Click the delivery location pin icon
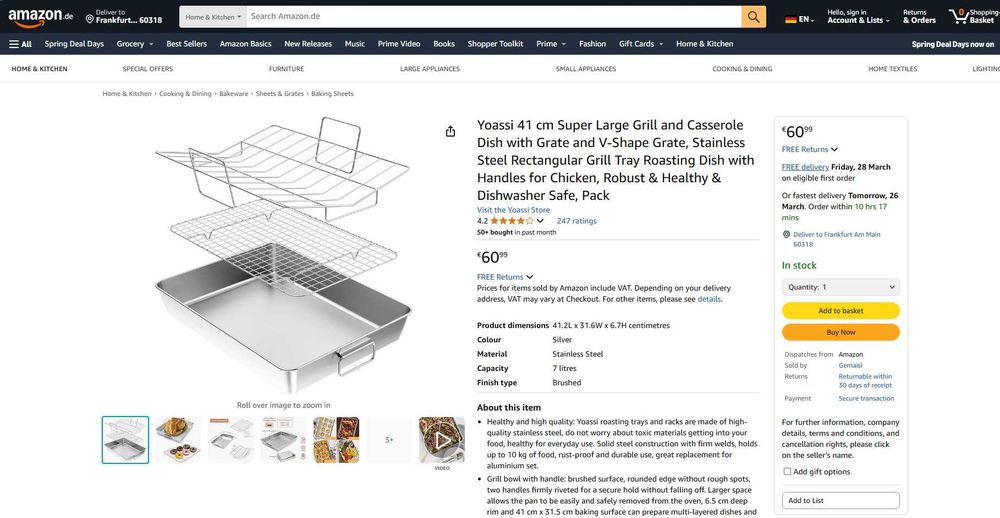Screen dimensions: 1000x518 point(90,17)
